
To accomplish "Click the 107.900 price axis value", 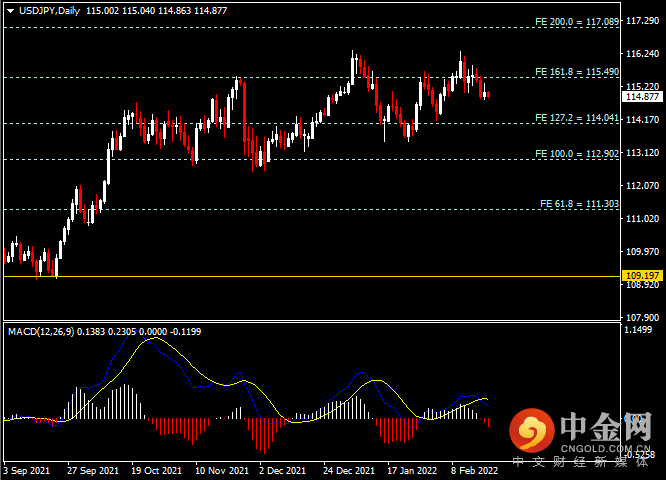I will (643, 317).
